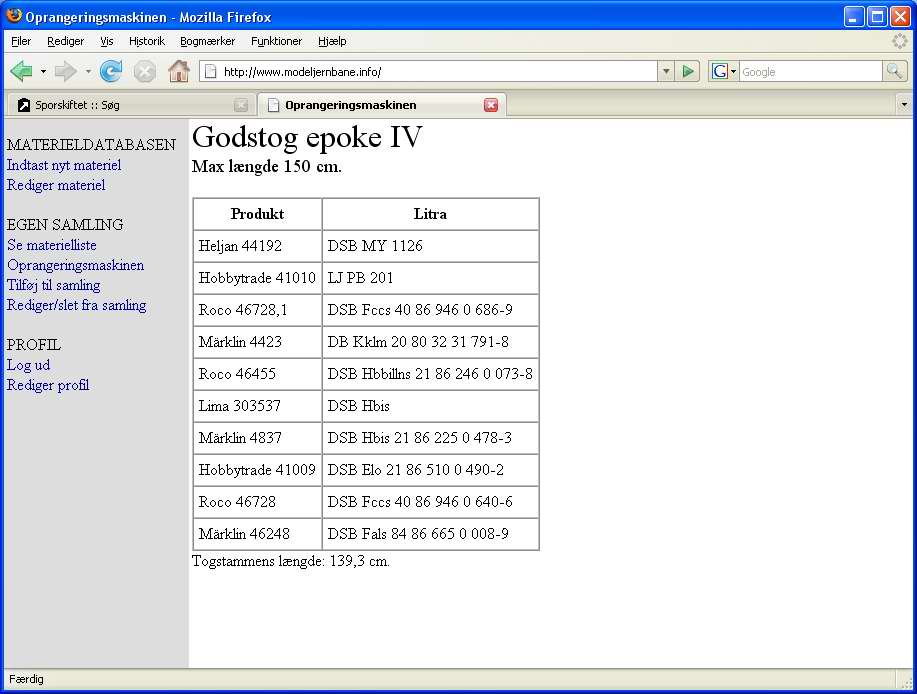This screenshot has width=917, height=694.
Task: Select the Märklin 46248 cell
Action: pyautogui.click(x=257, y=534)
